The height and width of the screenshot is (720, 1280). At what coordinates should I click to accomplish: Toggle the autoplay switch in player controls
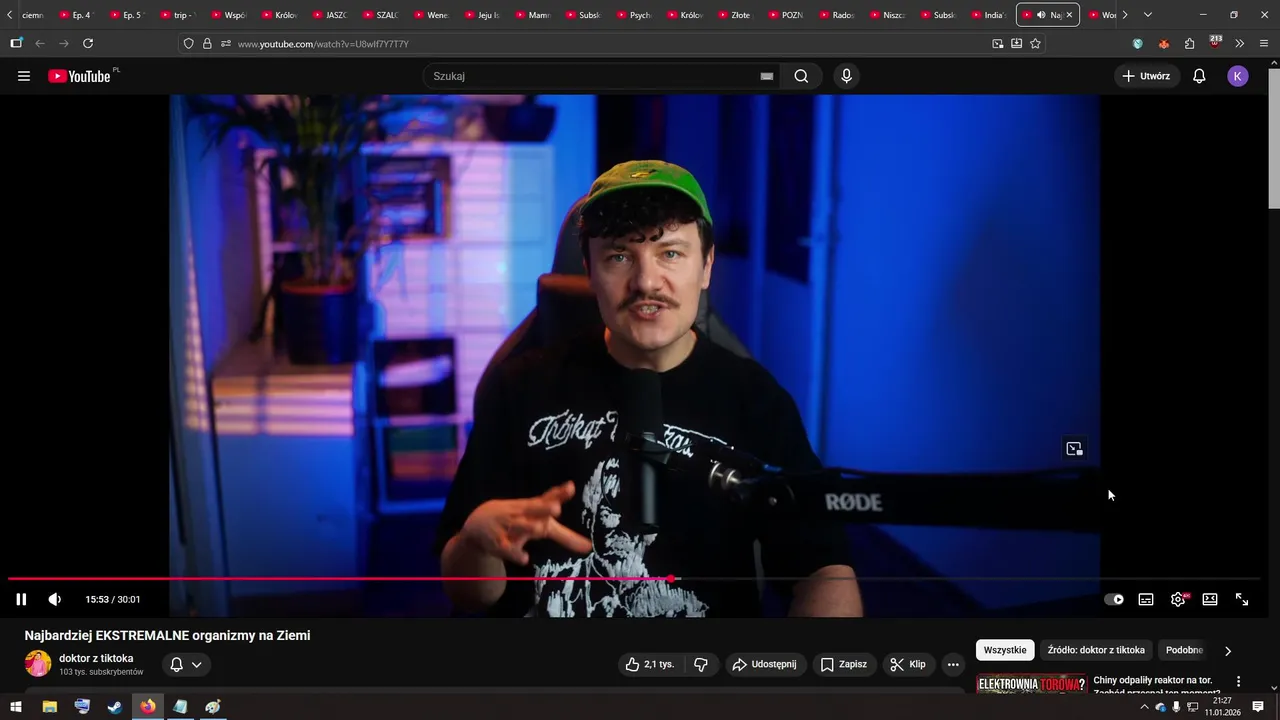tap(1114, 599)
